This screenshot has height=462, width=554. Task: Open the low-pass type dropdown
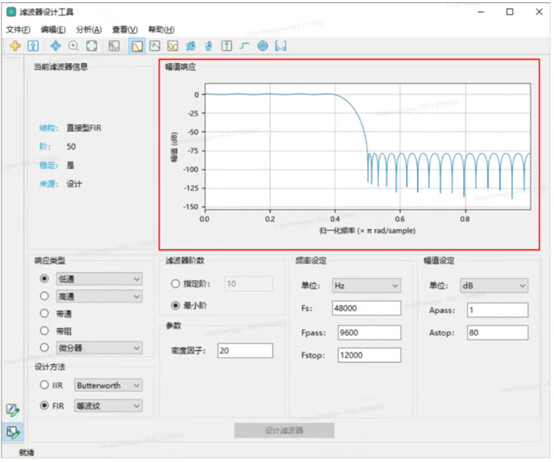pyautogui.click(x=99, y=279)
